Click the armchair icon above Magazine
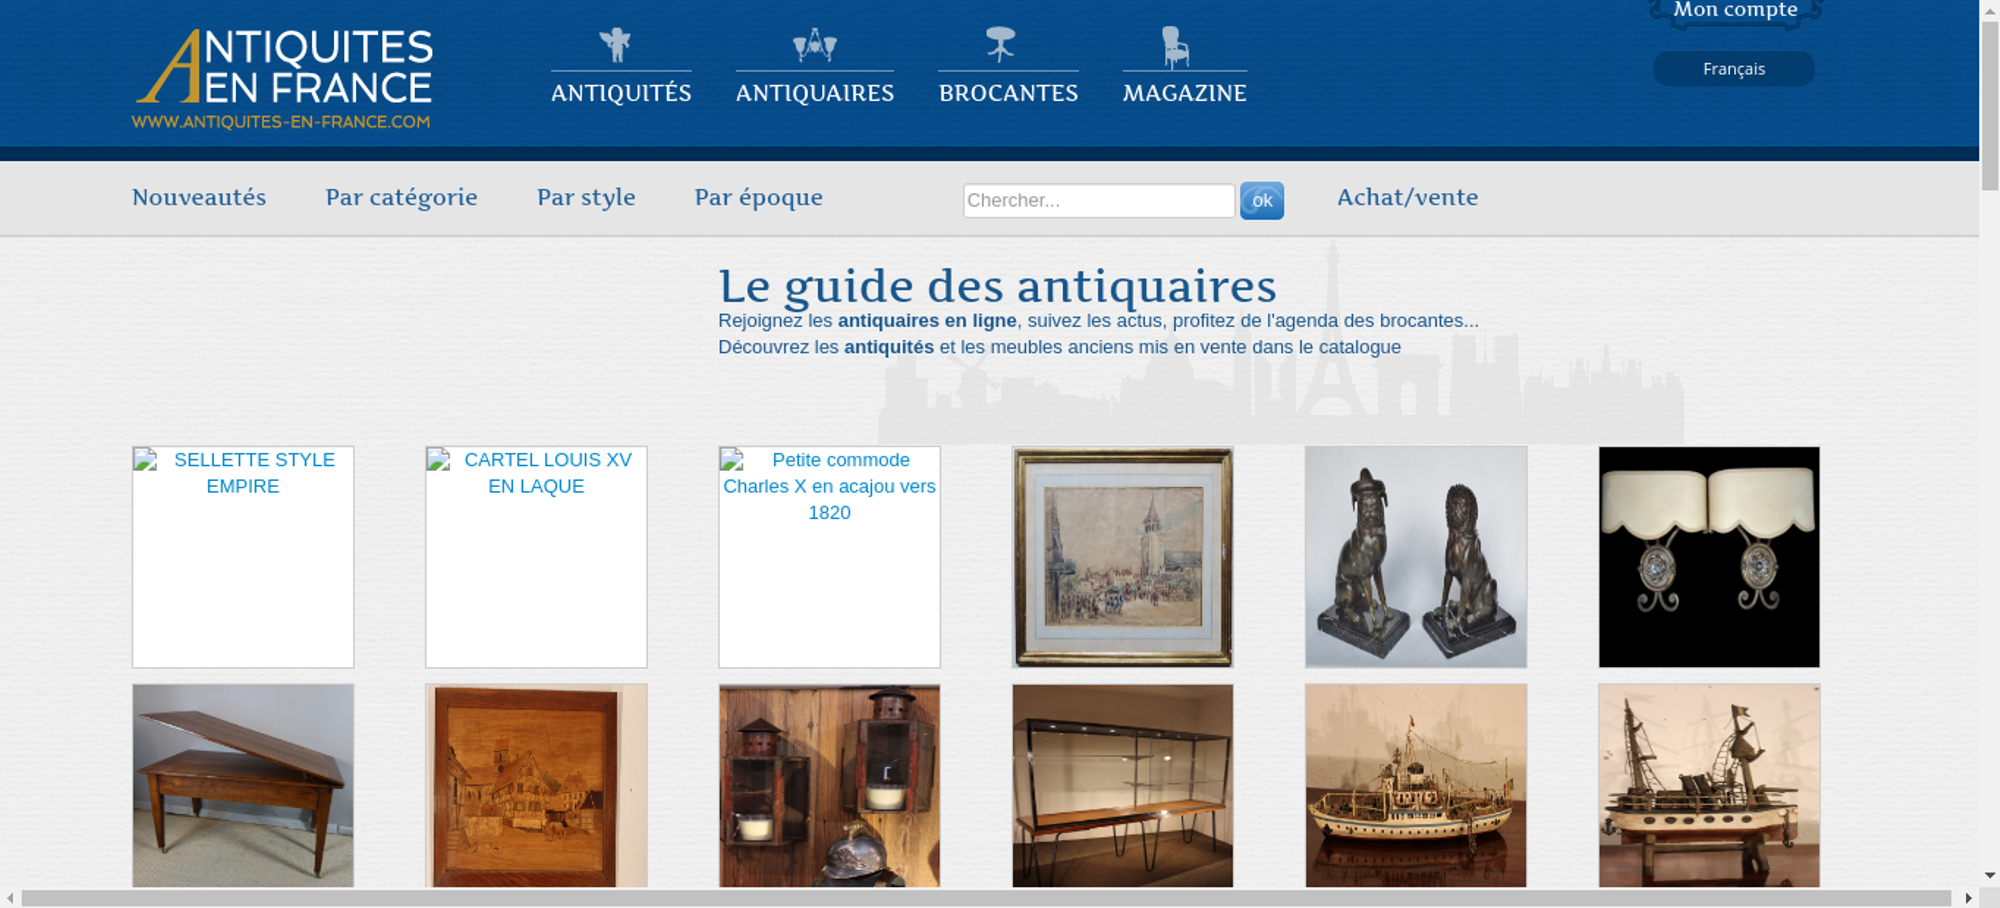Viewport: 2000px width, 908px height. coord(1175,47)
